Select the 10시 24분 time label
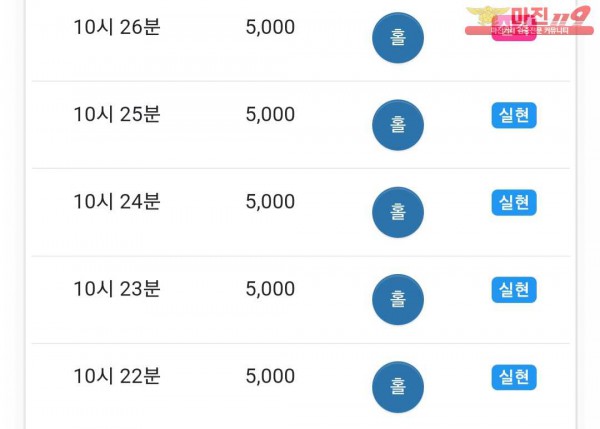 [117, 202]
